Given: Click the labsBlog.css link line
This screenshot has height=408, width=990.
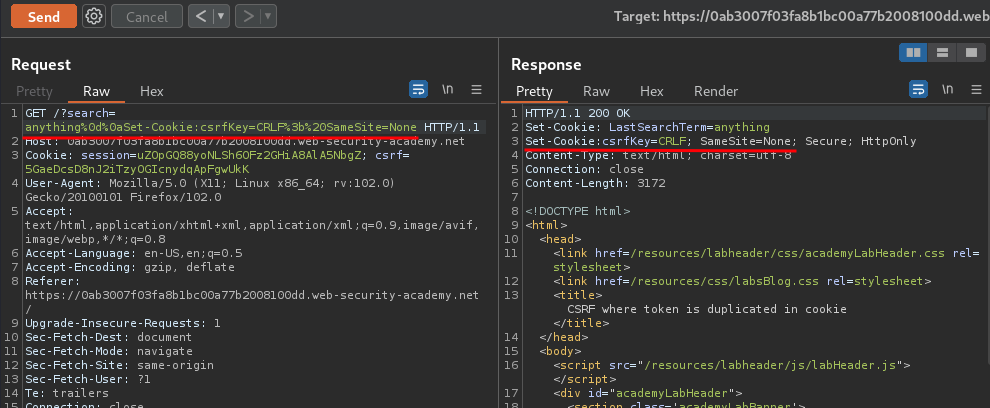Looking at the screenshot, I should click(742, 281).
